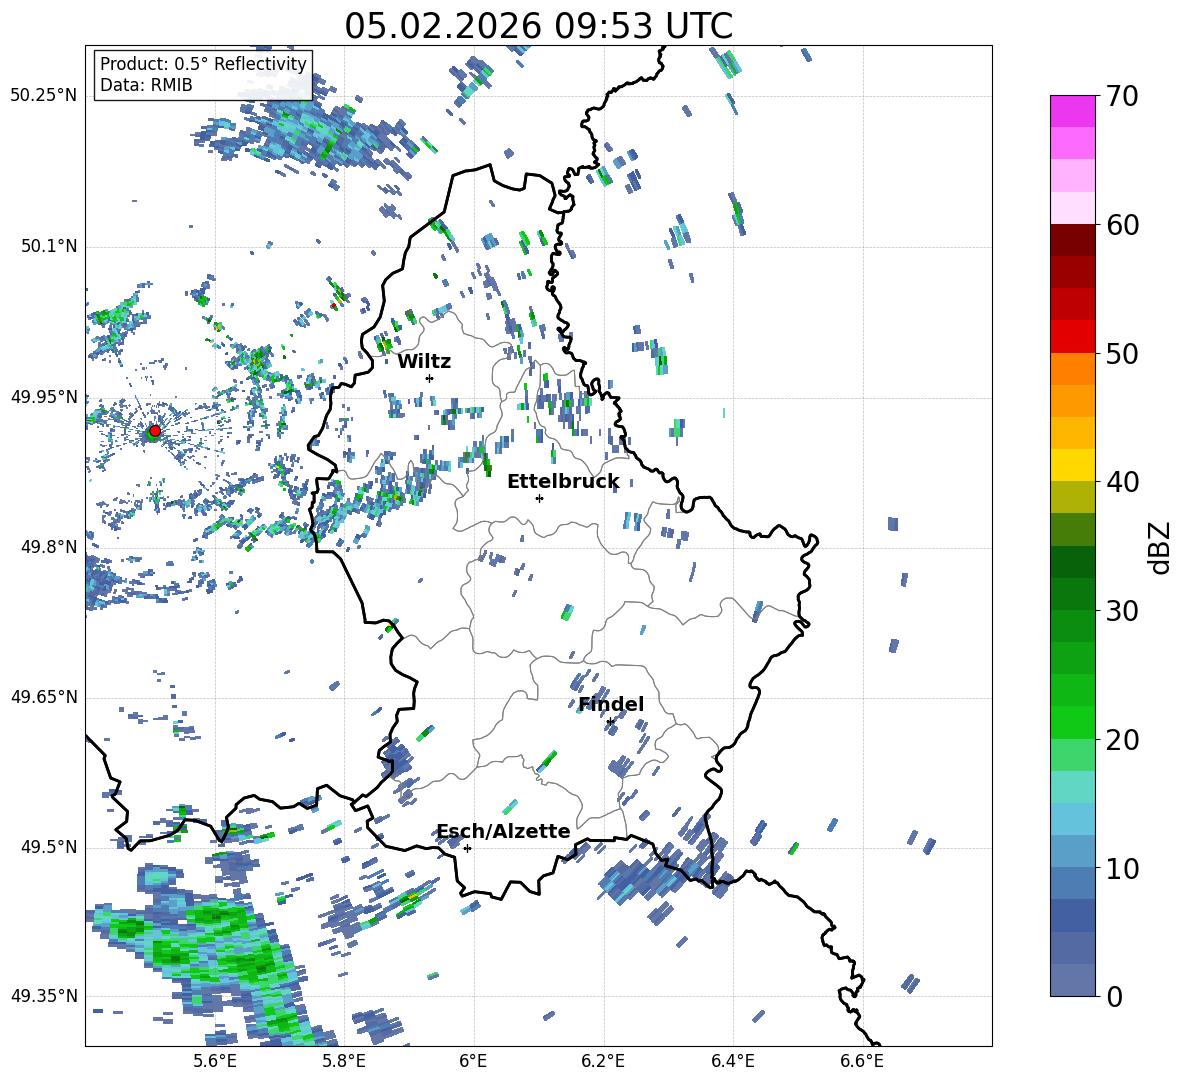1184x1081 pixels.
Task: Click the bright red 50 dBZ colorbar segment
Action: pyautogui.click(x=1072, y=337)
